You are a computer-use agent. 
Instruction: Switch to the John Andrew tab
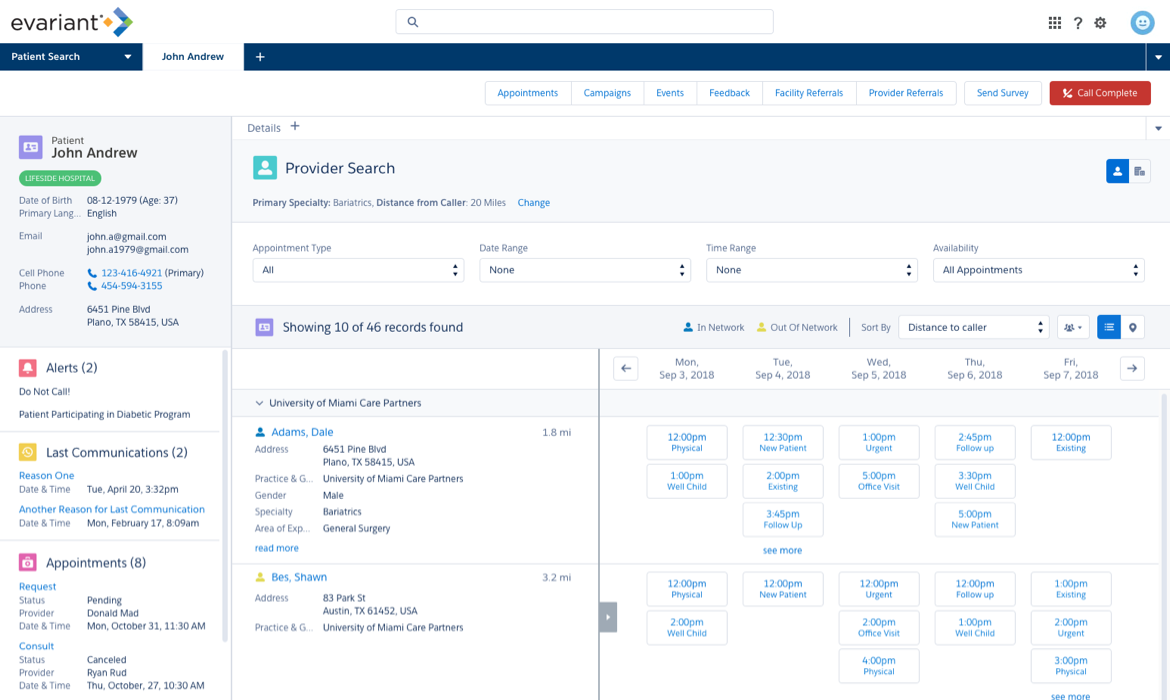click(x=193, y=57)
